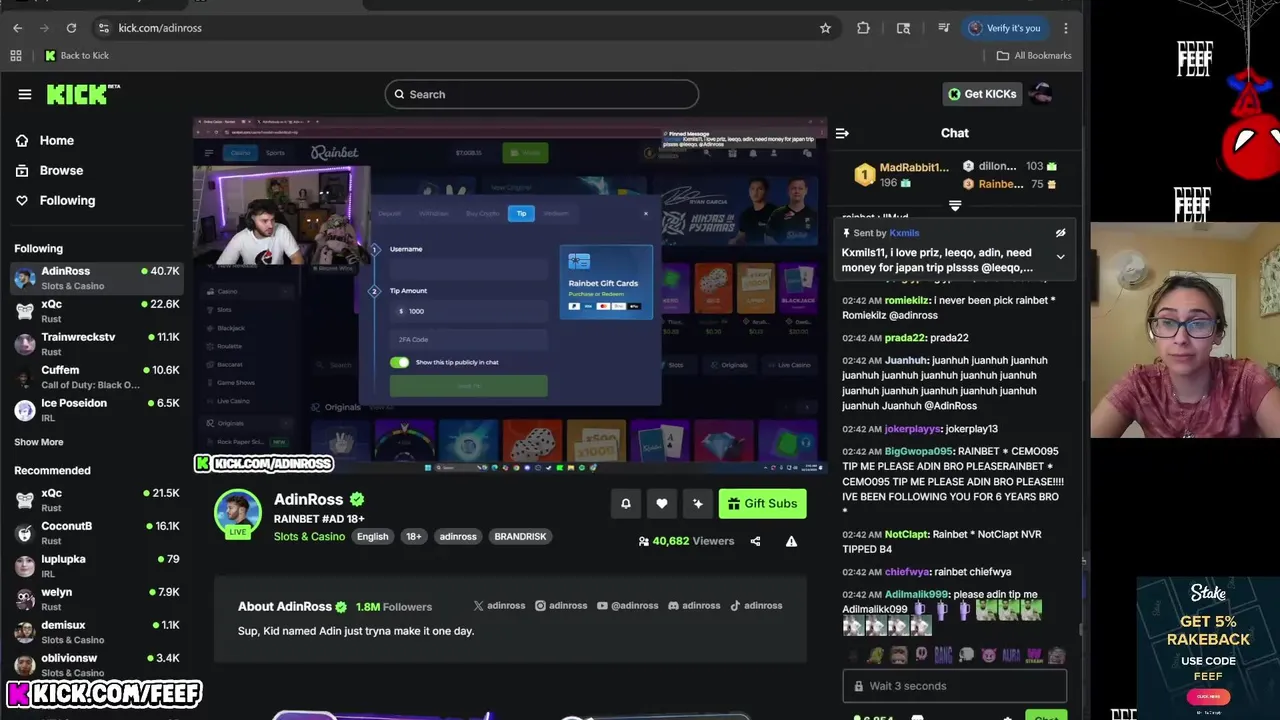Screen dimensions: 1280x720
Task: Click the chat message input box
Action: point(955,686)
